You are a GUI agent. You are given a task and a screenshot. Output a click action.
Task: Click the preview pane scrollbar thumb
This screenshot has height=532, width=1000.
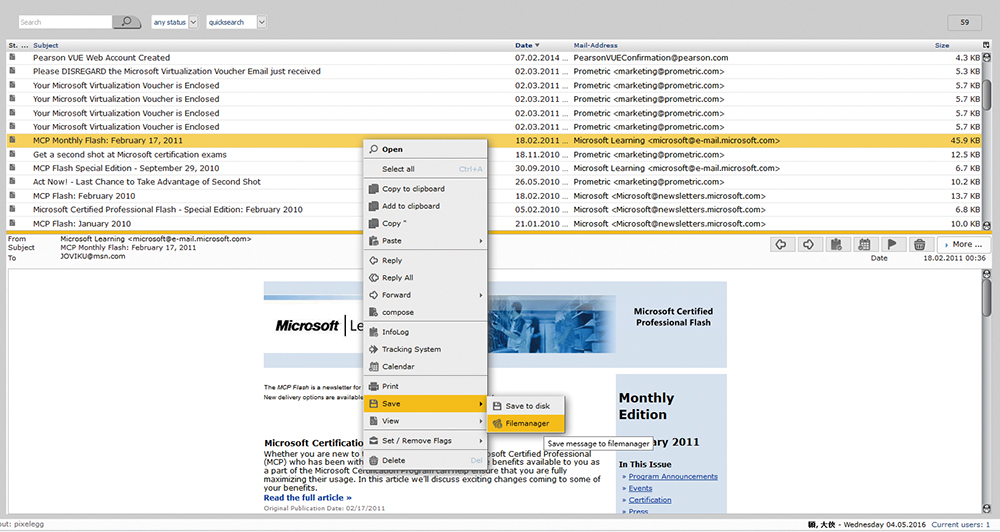[x=987, y=299]
